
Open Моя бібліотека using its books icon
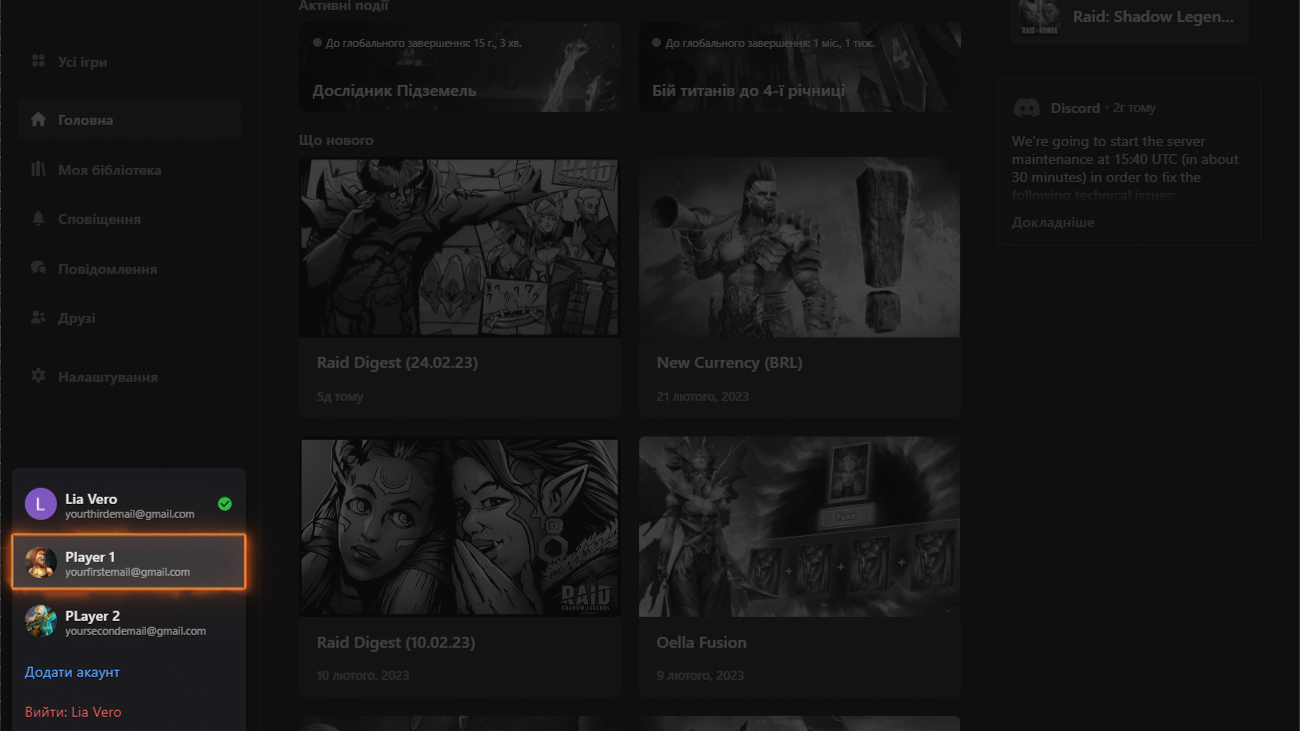(x=38, y=169)
